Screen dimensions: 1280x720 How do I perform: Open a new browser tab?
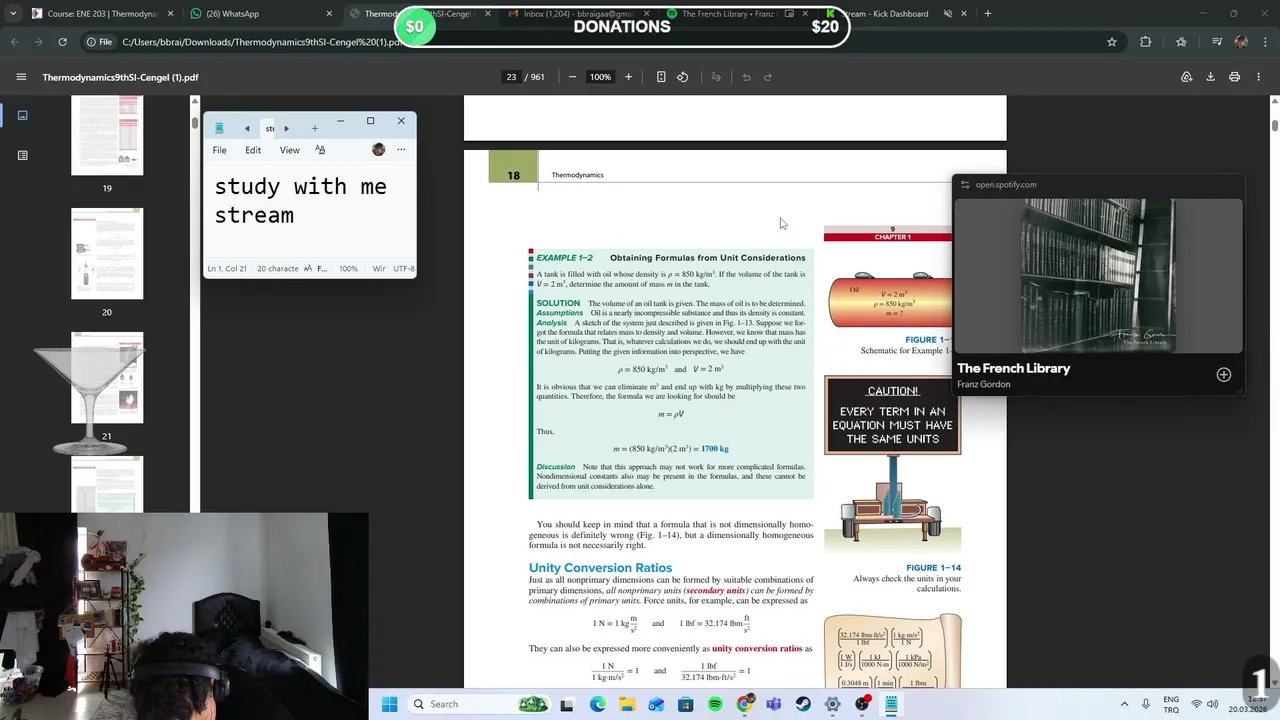coord(987,14)
